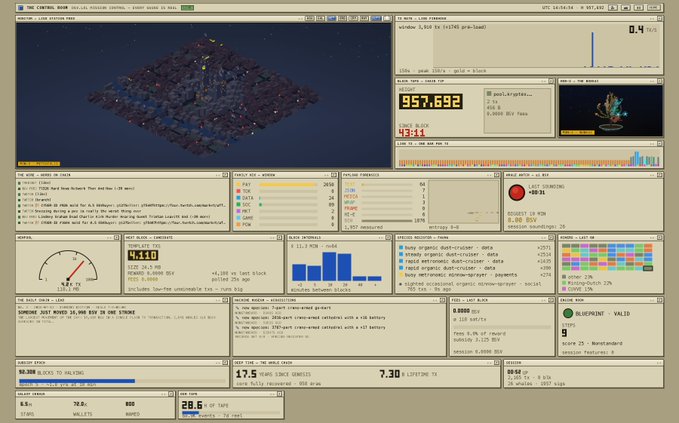The height and width of the screenshot is (423, 679).
Task: Expand the Machine Museum acquisitions panel
Action: tap(443, 300)
